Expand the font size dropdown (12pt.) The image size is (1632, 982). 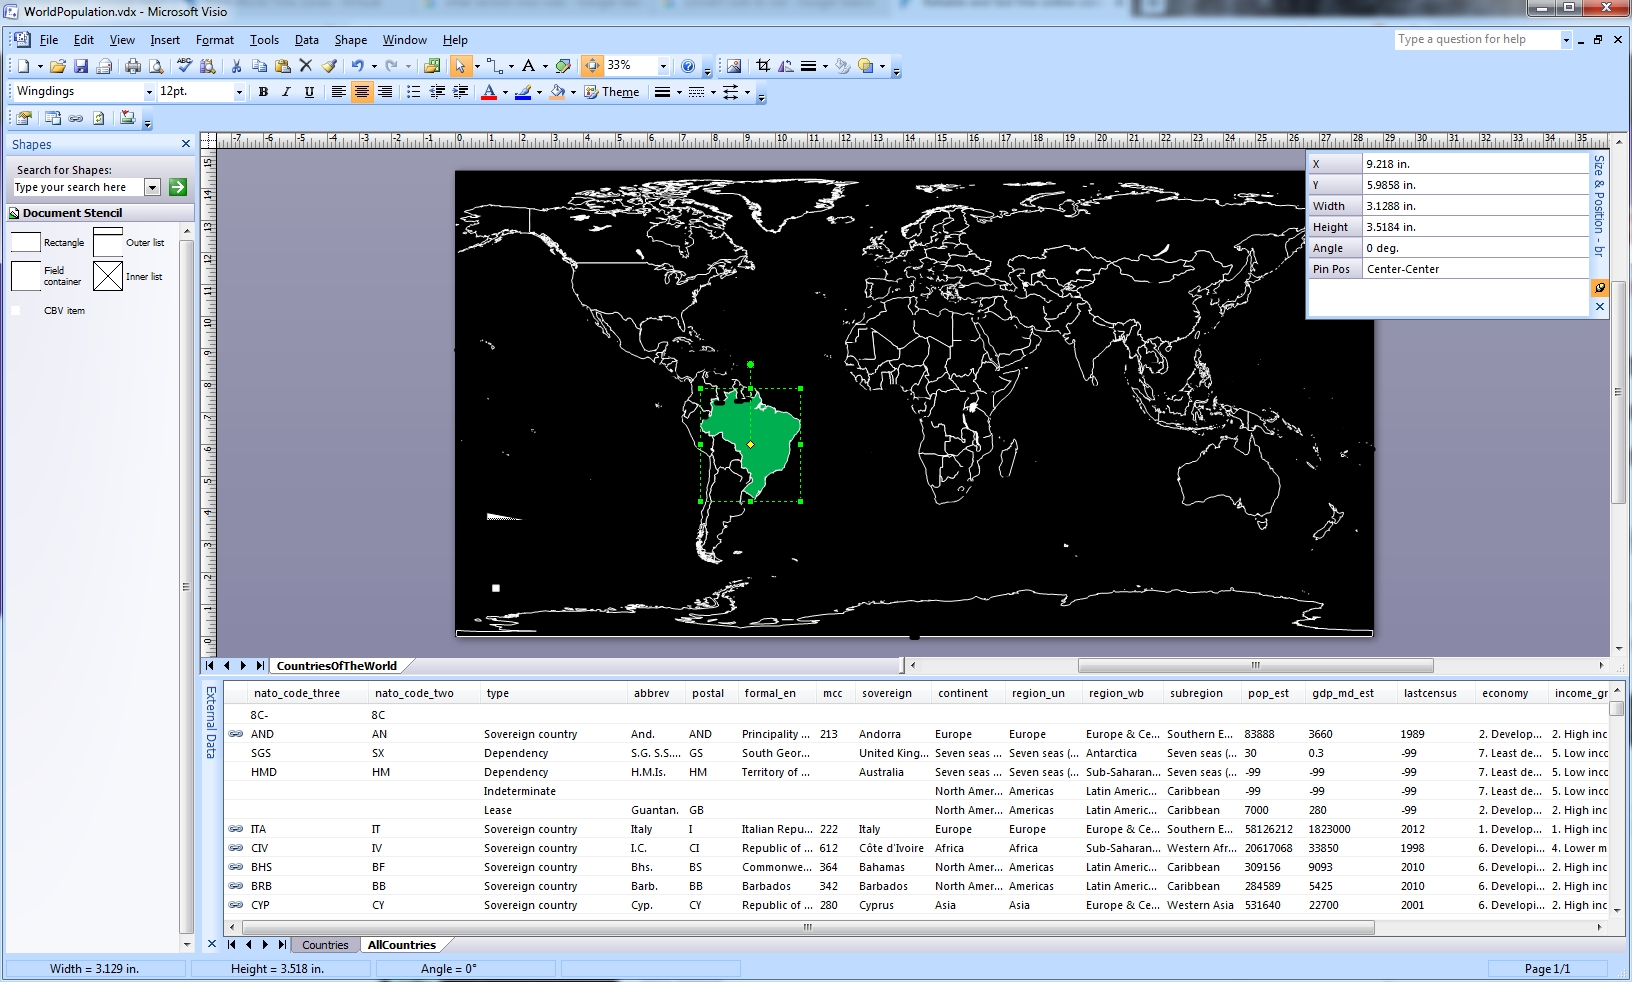click(x=238, y=92)
